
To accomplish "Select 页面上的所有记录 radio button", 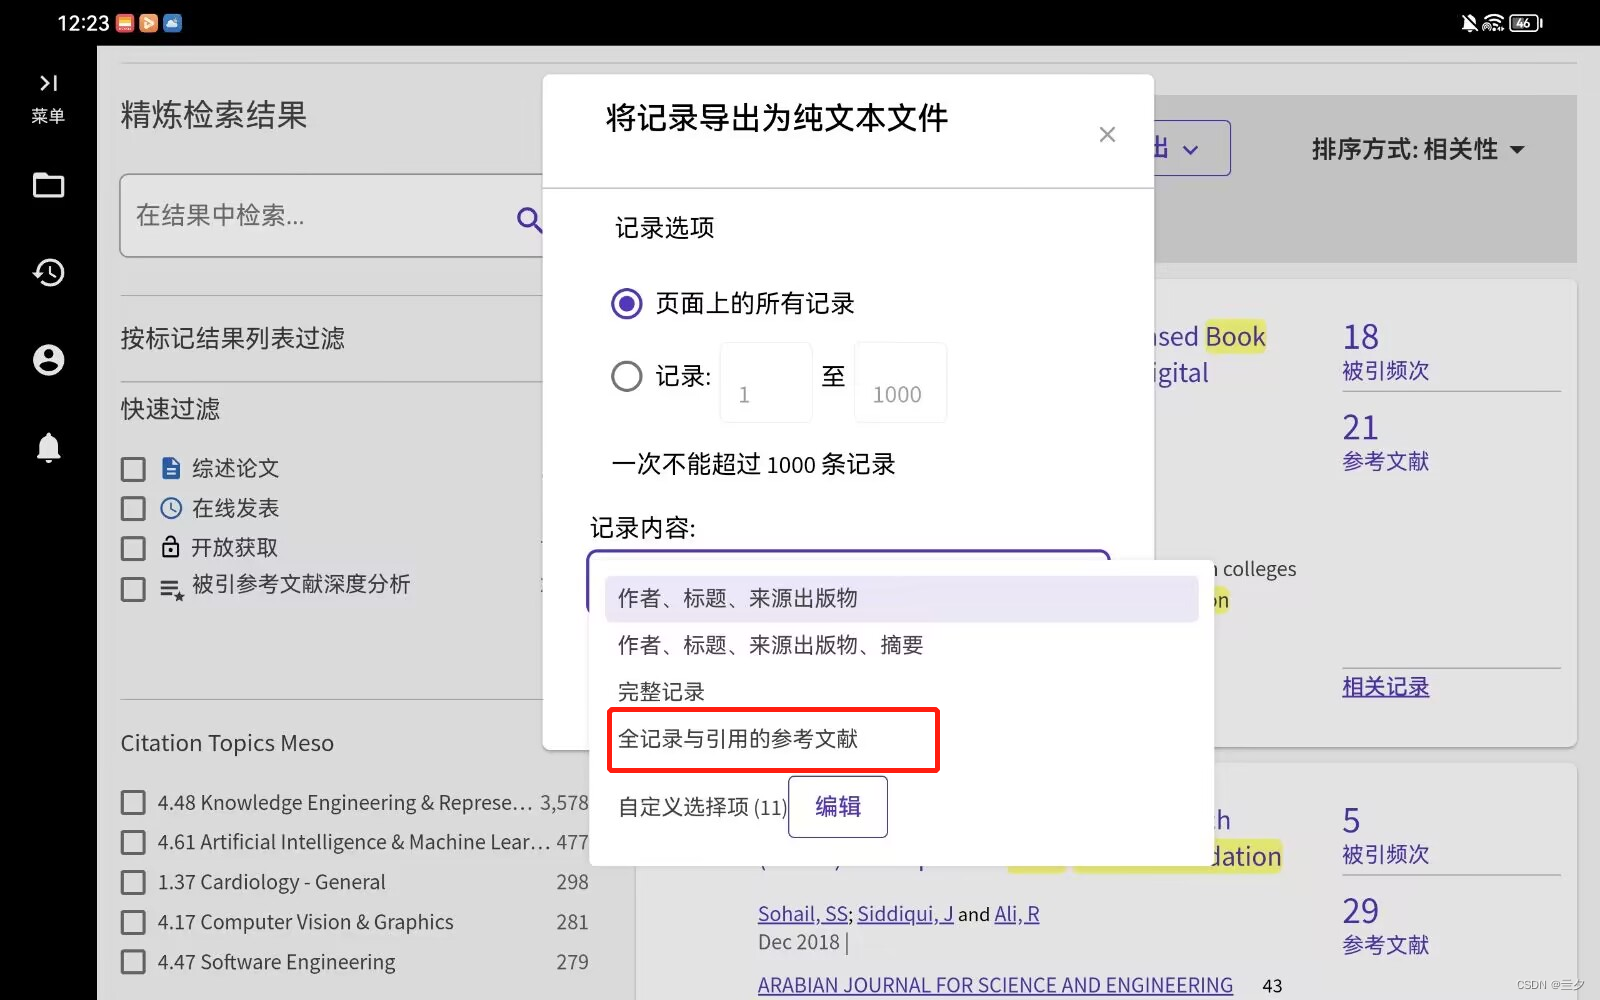I will (627, 303).
